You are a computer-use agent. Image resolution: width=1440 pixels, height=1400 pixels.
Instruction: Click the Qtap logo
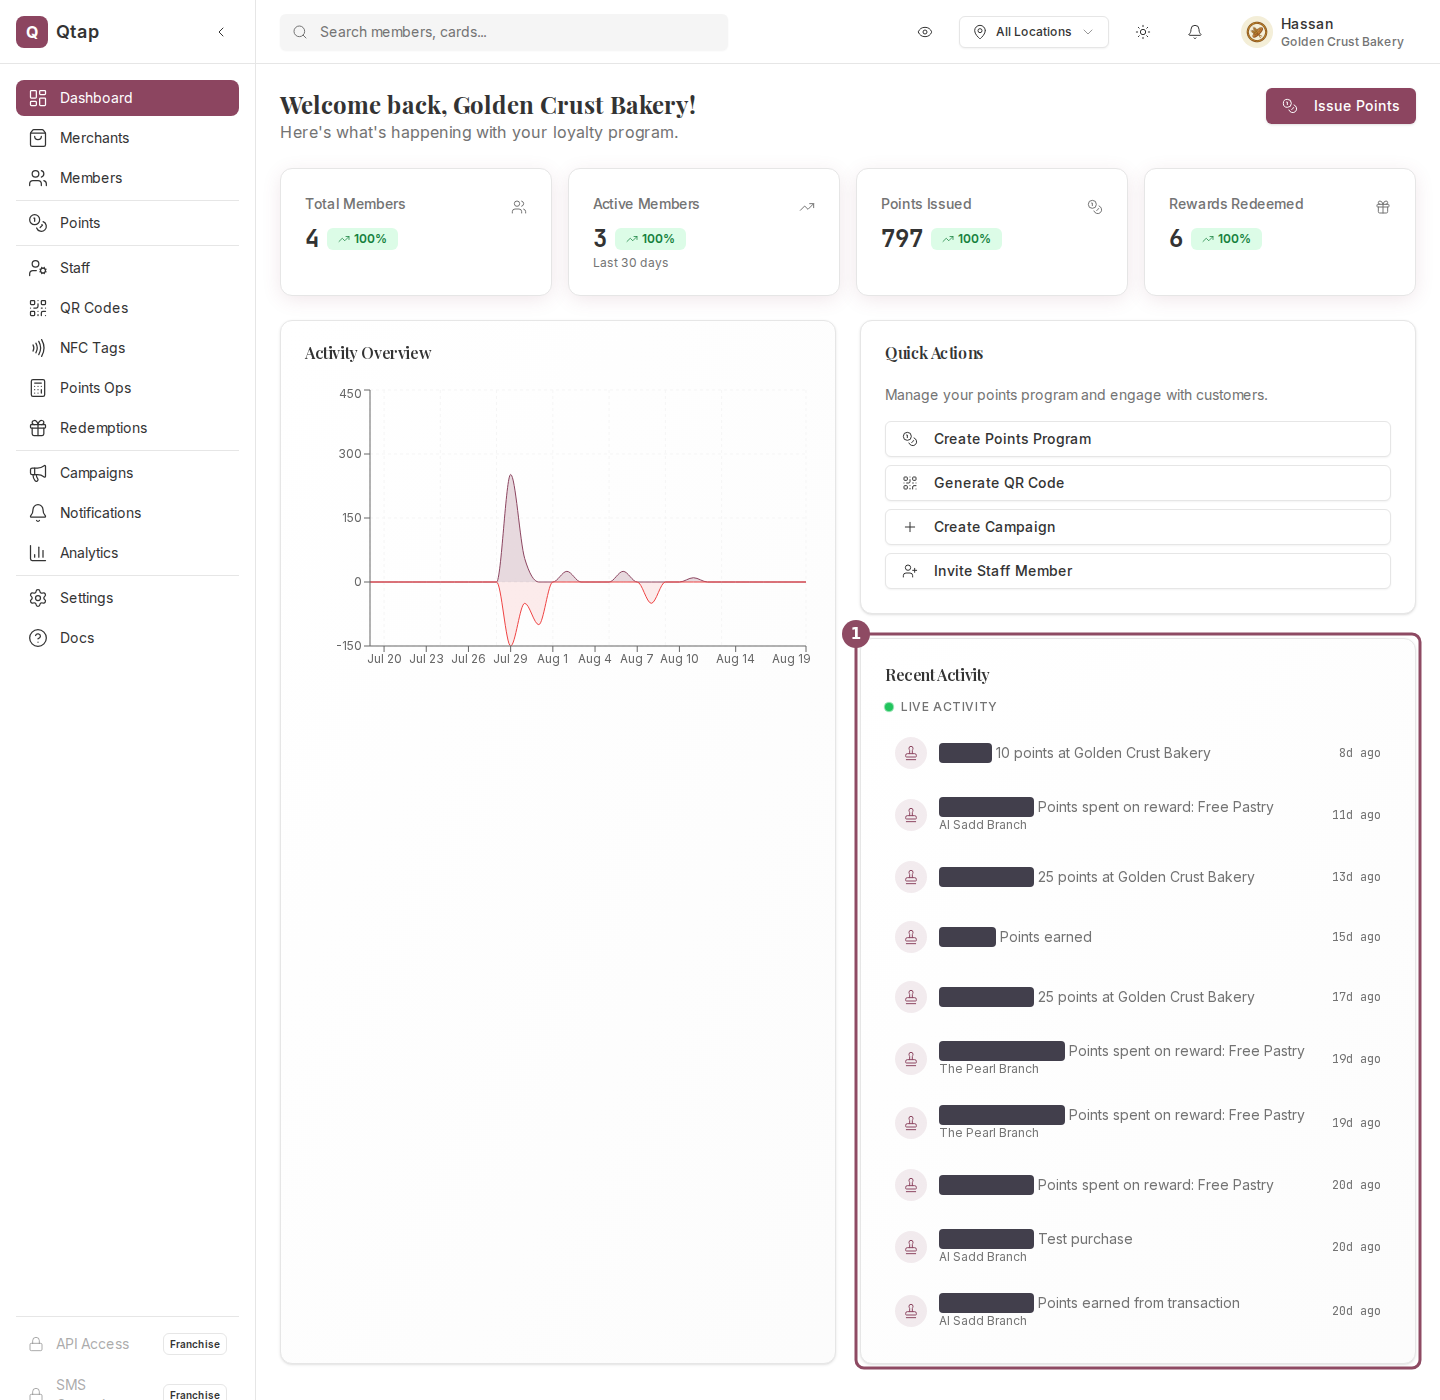[32, 32]
